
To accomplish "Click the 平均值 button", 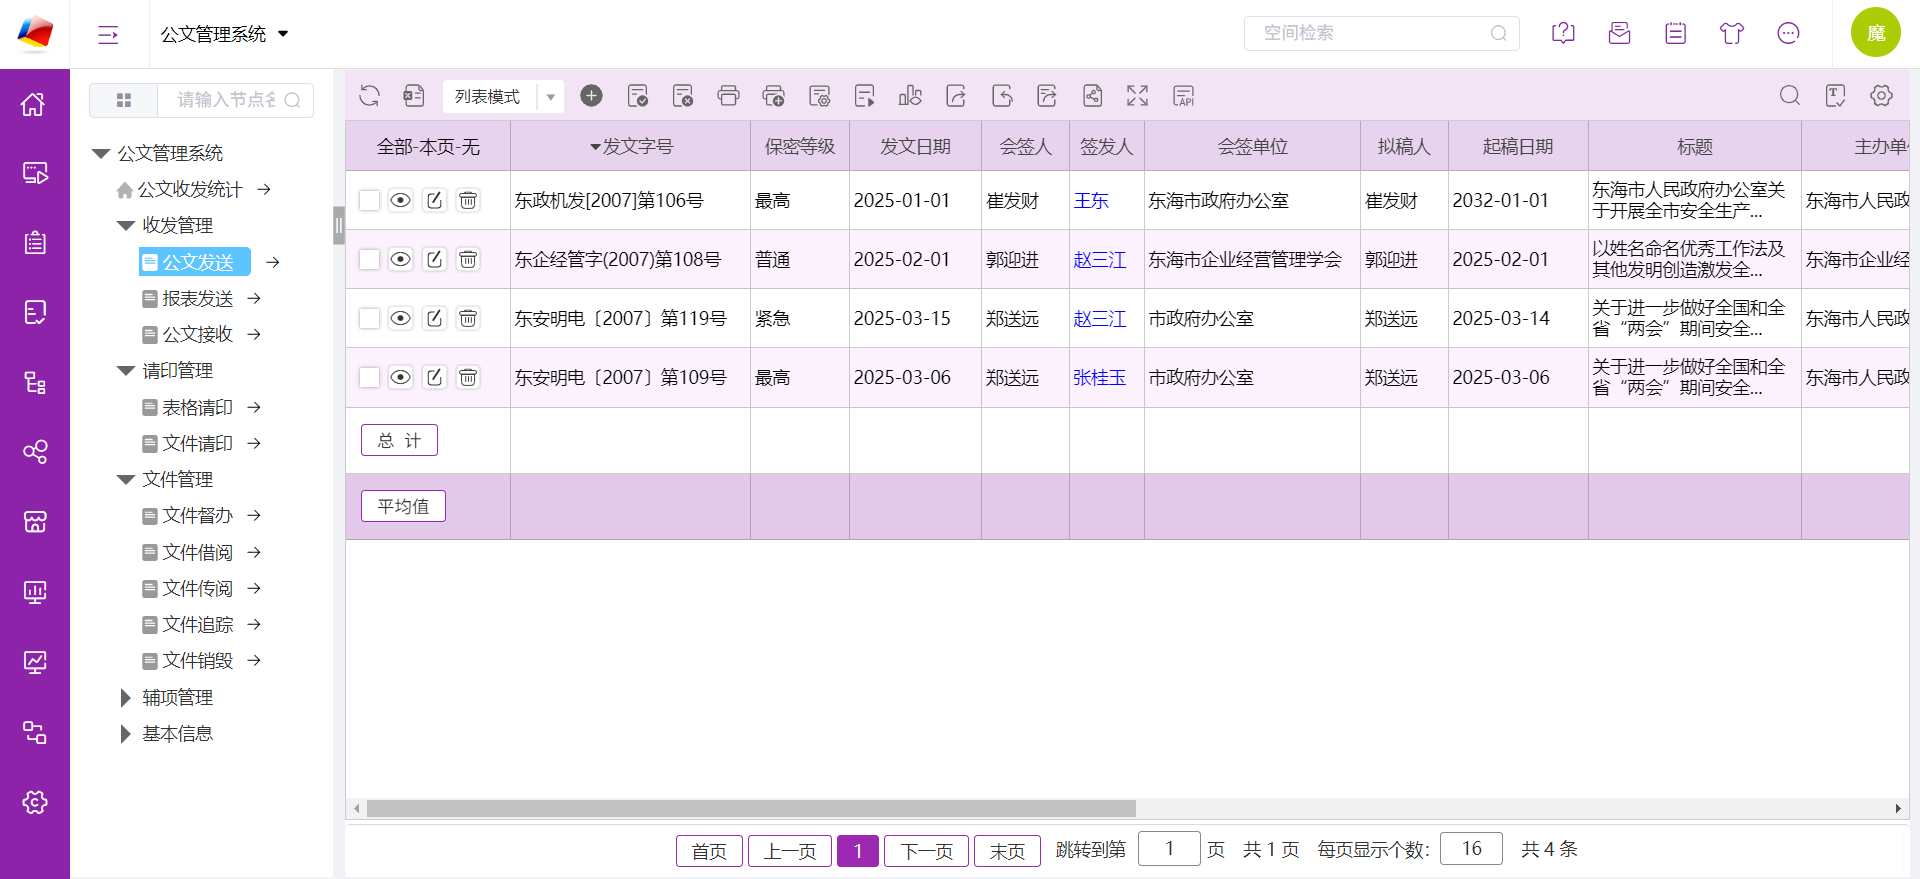I will click(x=403, y=506).
